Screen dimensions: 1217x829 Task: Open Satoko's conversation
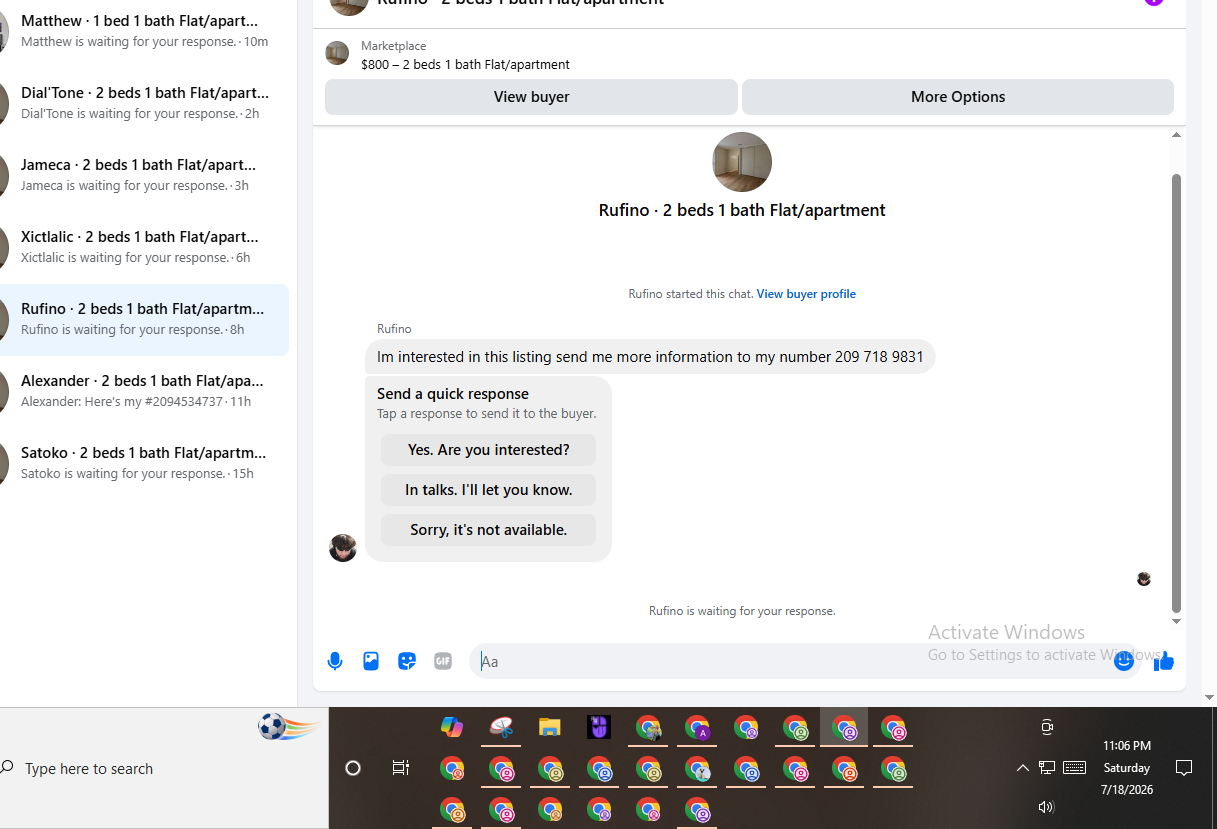[144, 463]
